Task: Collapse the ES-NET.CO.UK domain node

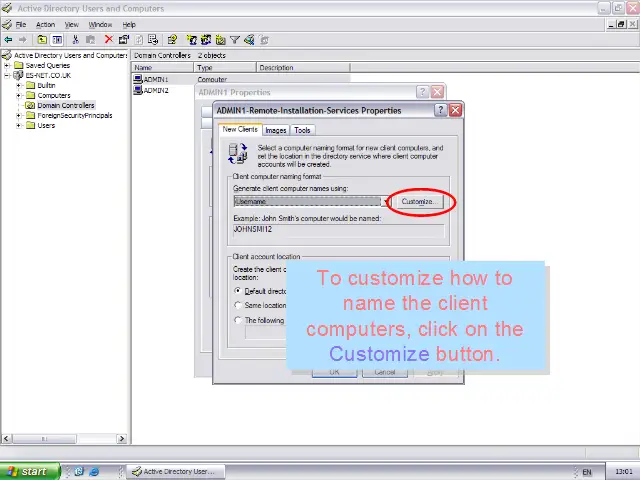Action: pos(7,75)
